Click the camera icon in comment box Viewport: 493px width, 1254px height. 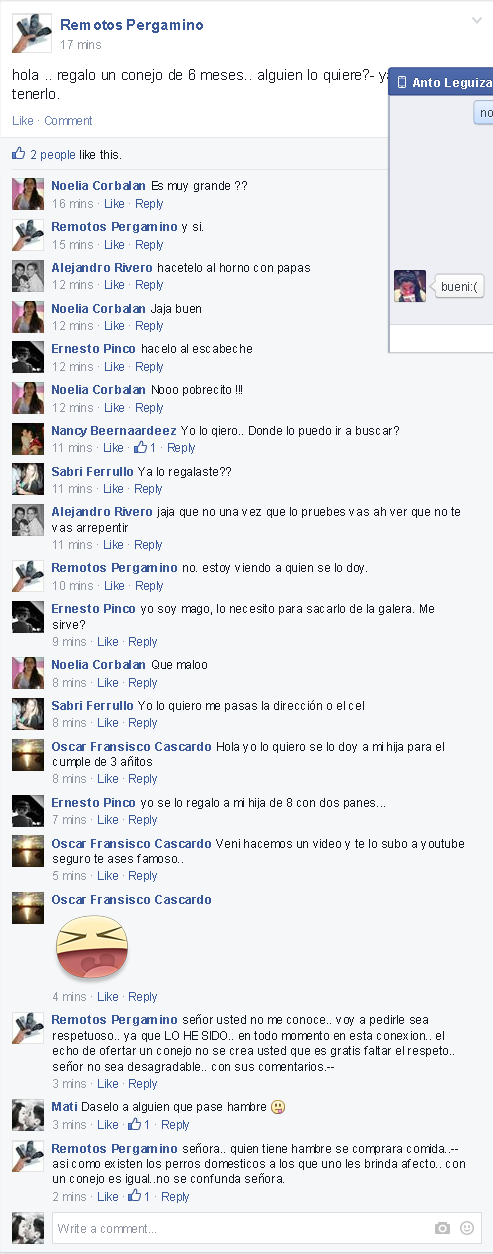point(442,1228)
